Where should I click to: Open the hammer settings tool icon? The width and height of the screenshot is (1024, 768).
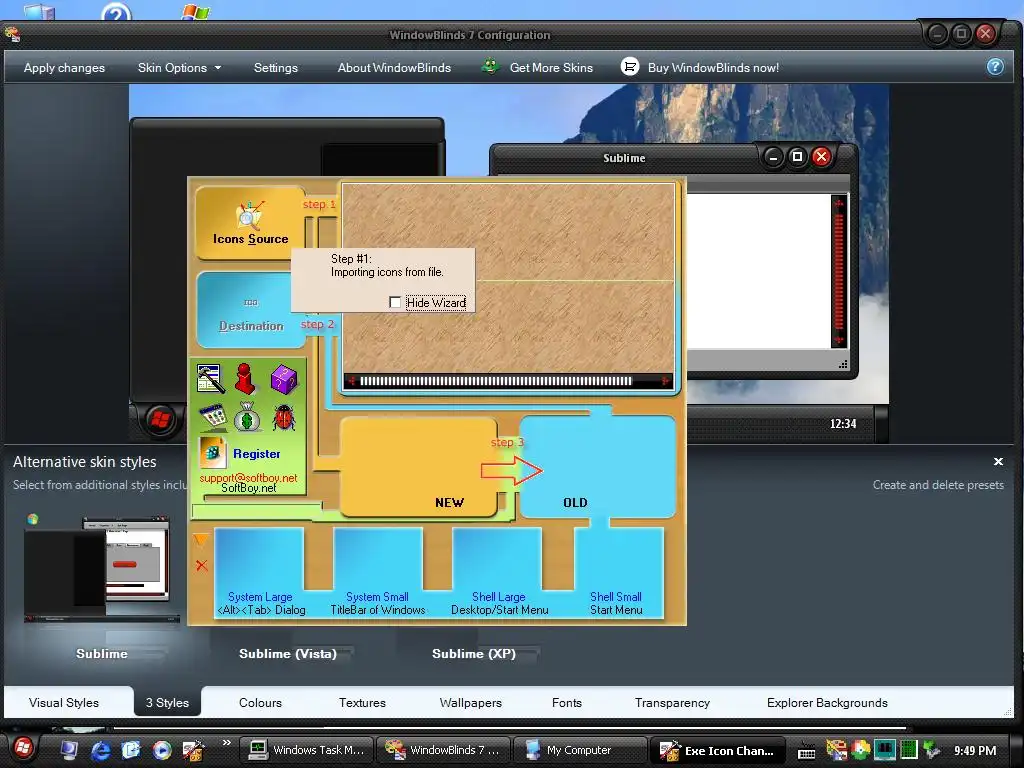tap(211, 379)
